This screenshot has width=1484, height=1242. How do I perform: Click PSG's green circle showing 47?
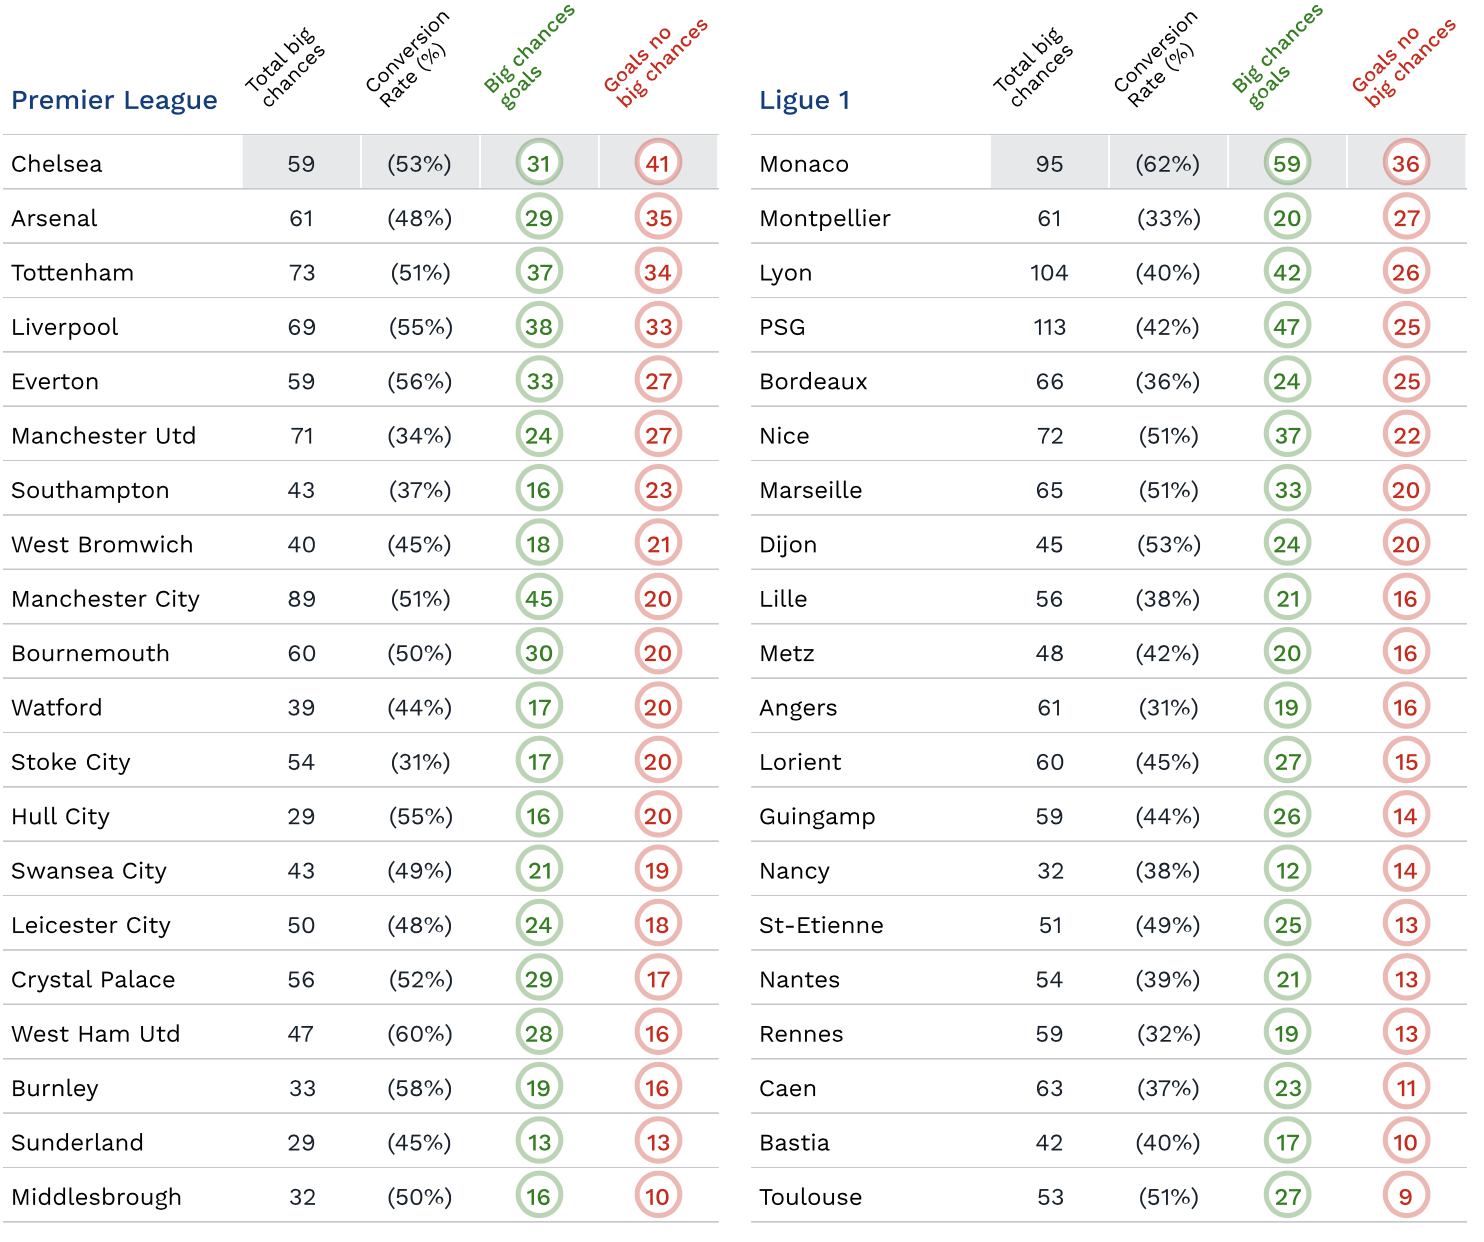tap(1287, 326)
